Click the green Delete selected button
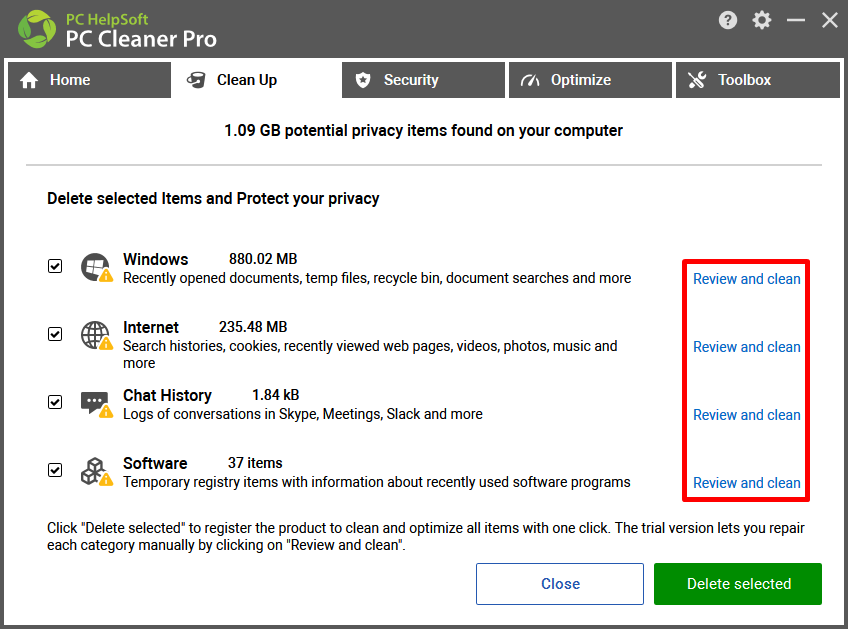Image resolution: width=848 pixels, height=629 pixels. point(738,584)
